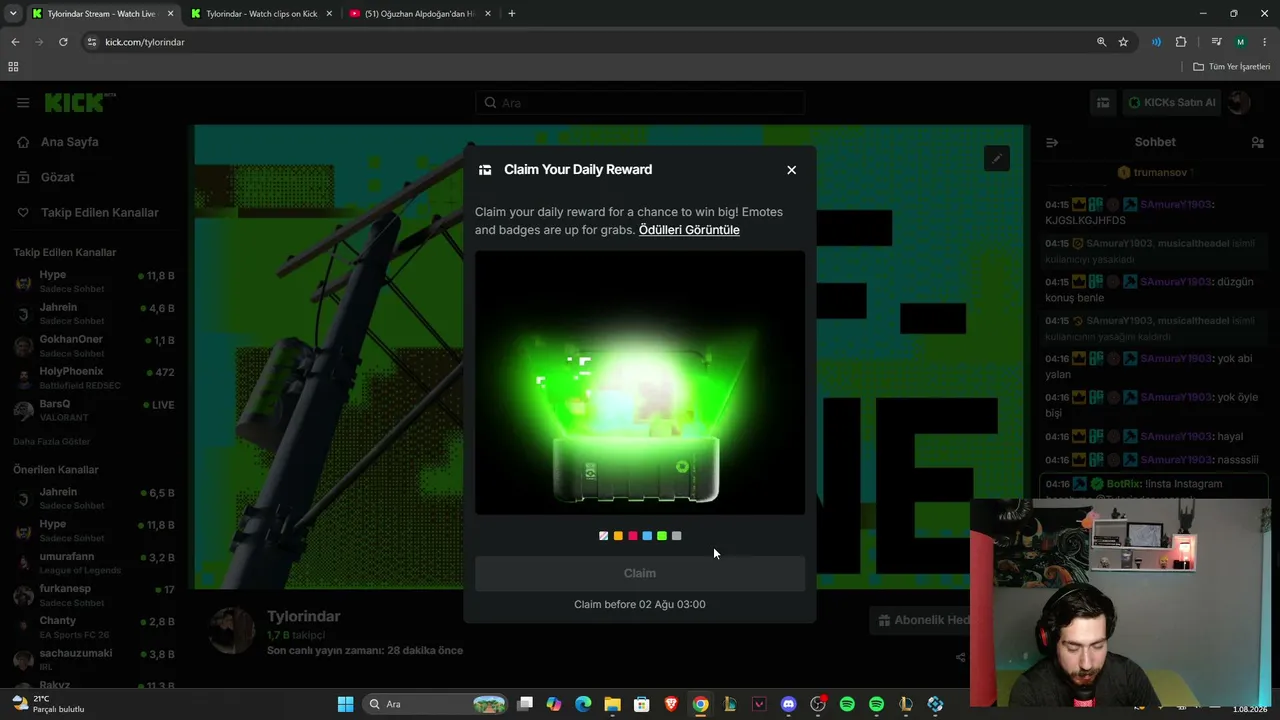Go back in browser history

(x=15, y=42)
